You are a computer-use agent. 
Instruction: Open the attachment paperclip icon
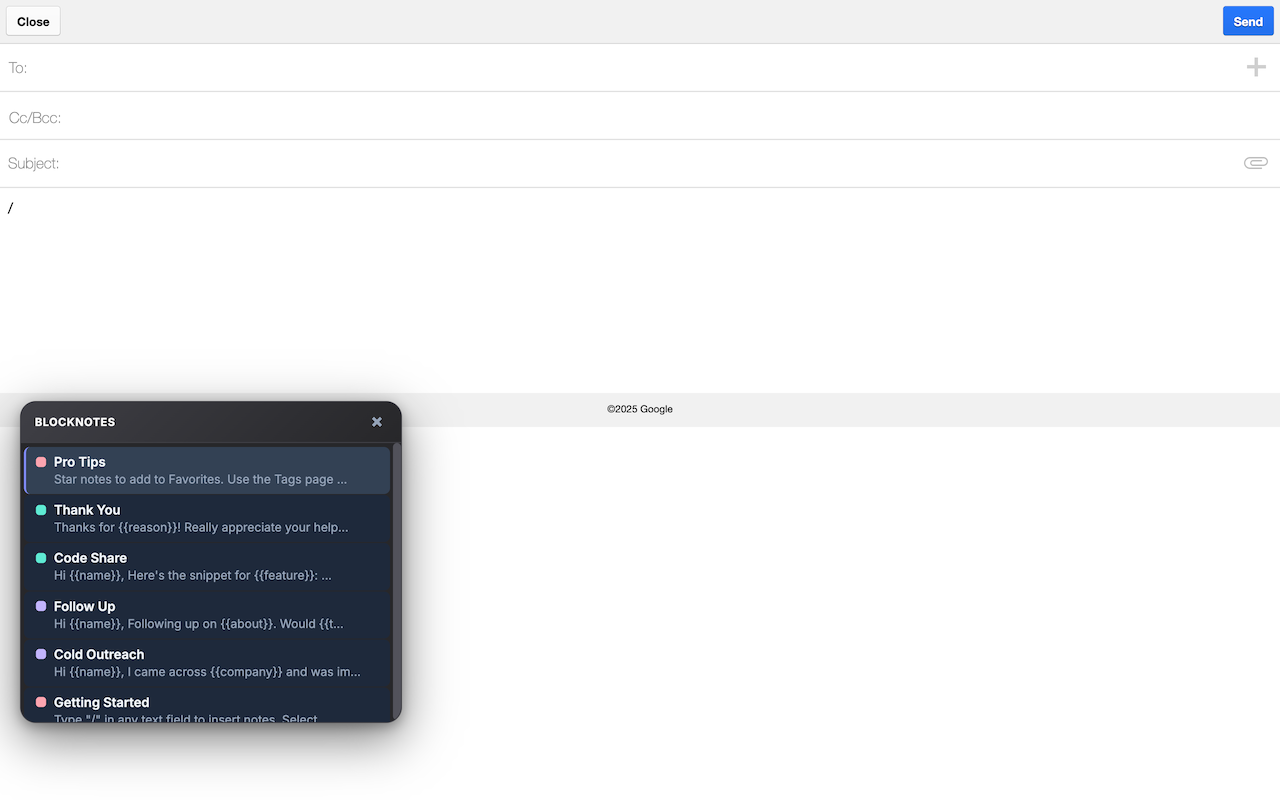1255,162
